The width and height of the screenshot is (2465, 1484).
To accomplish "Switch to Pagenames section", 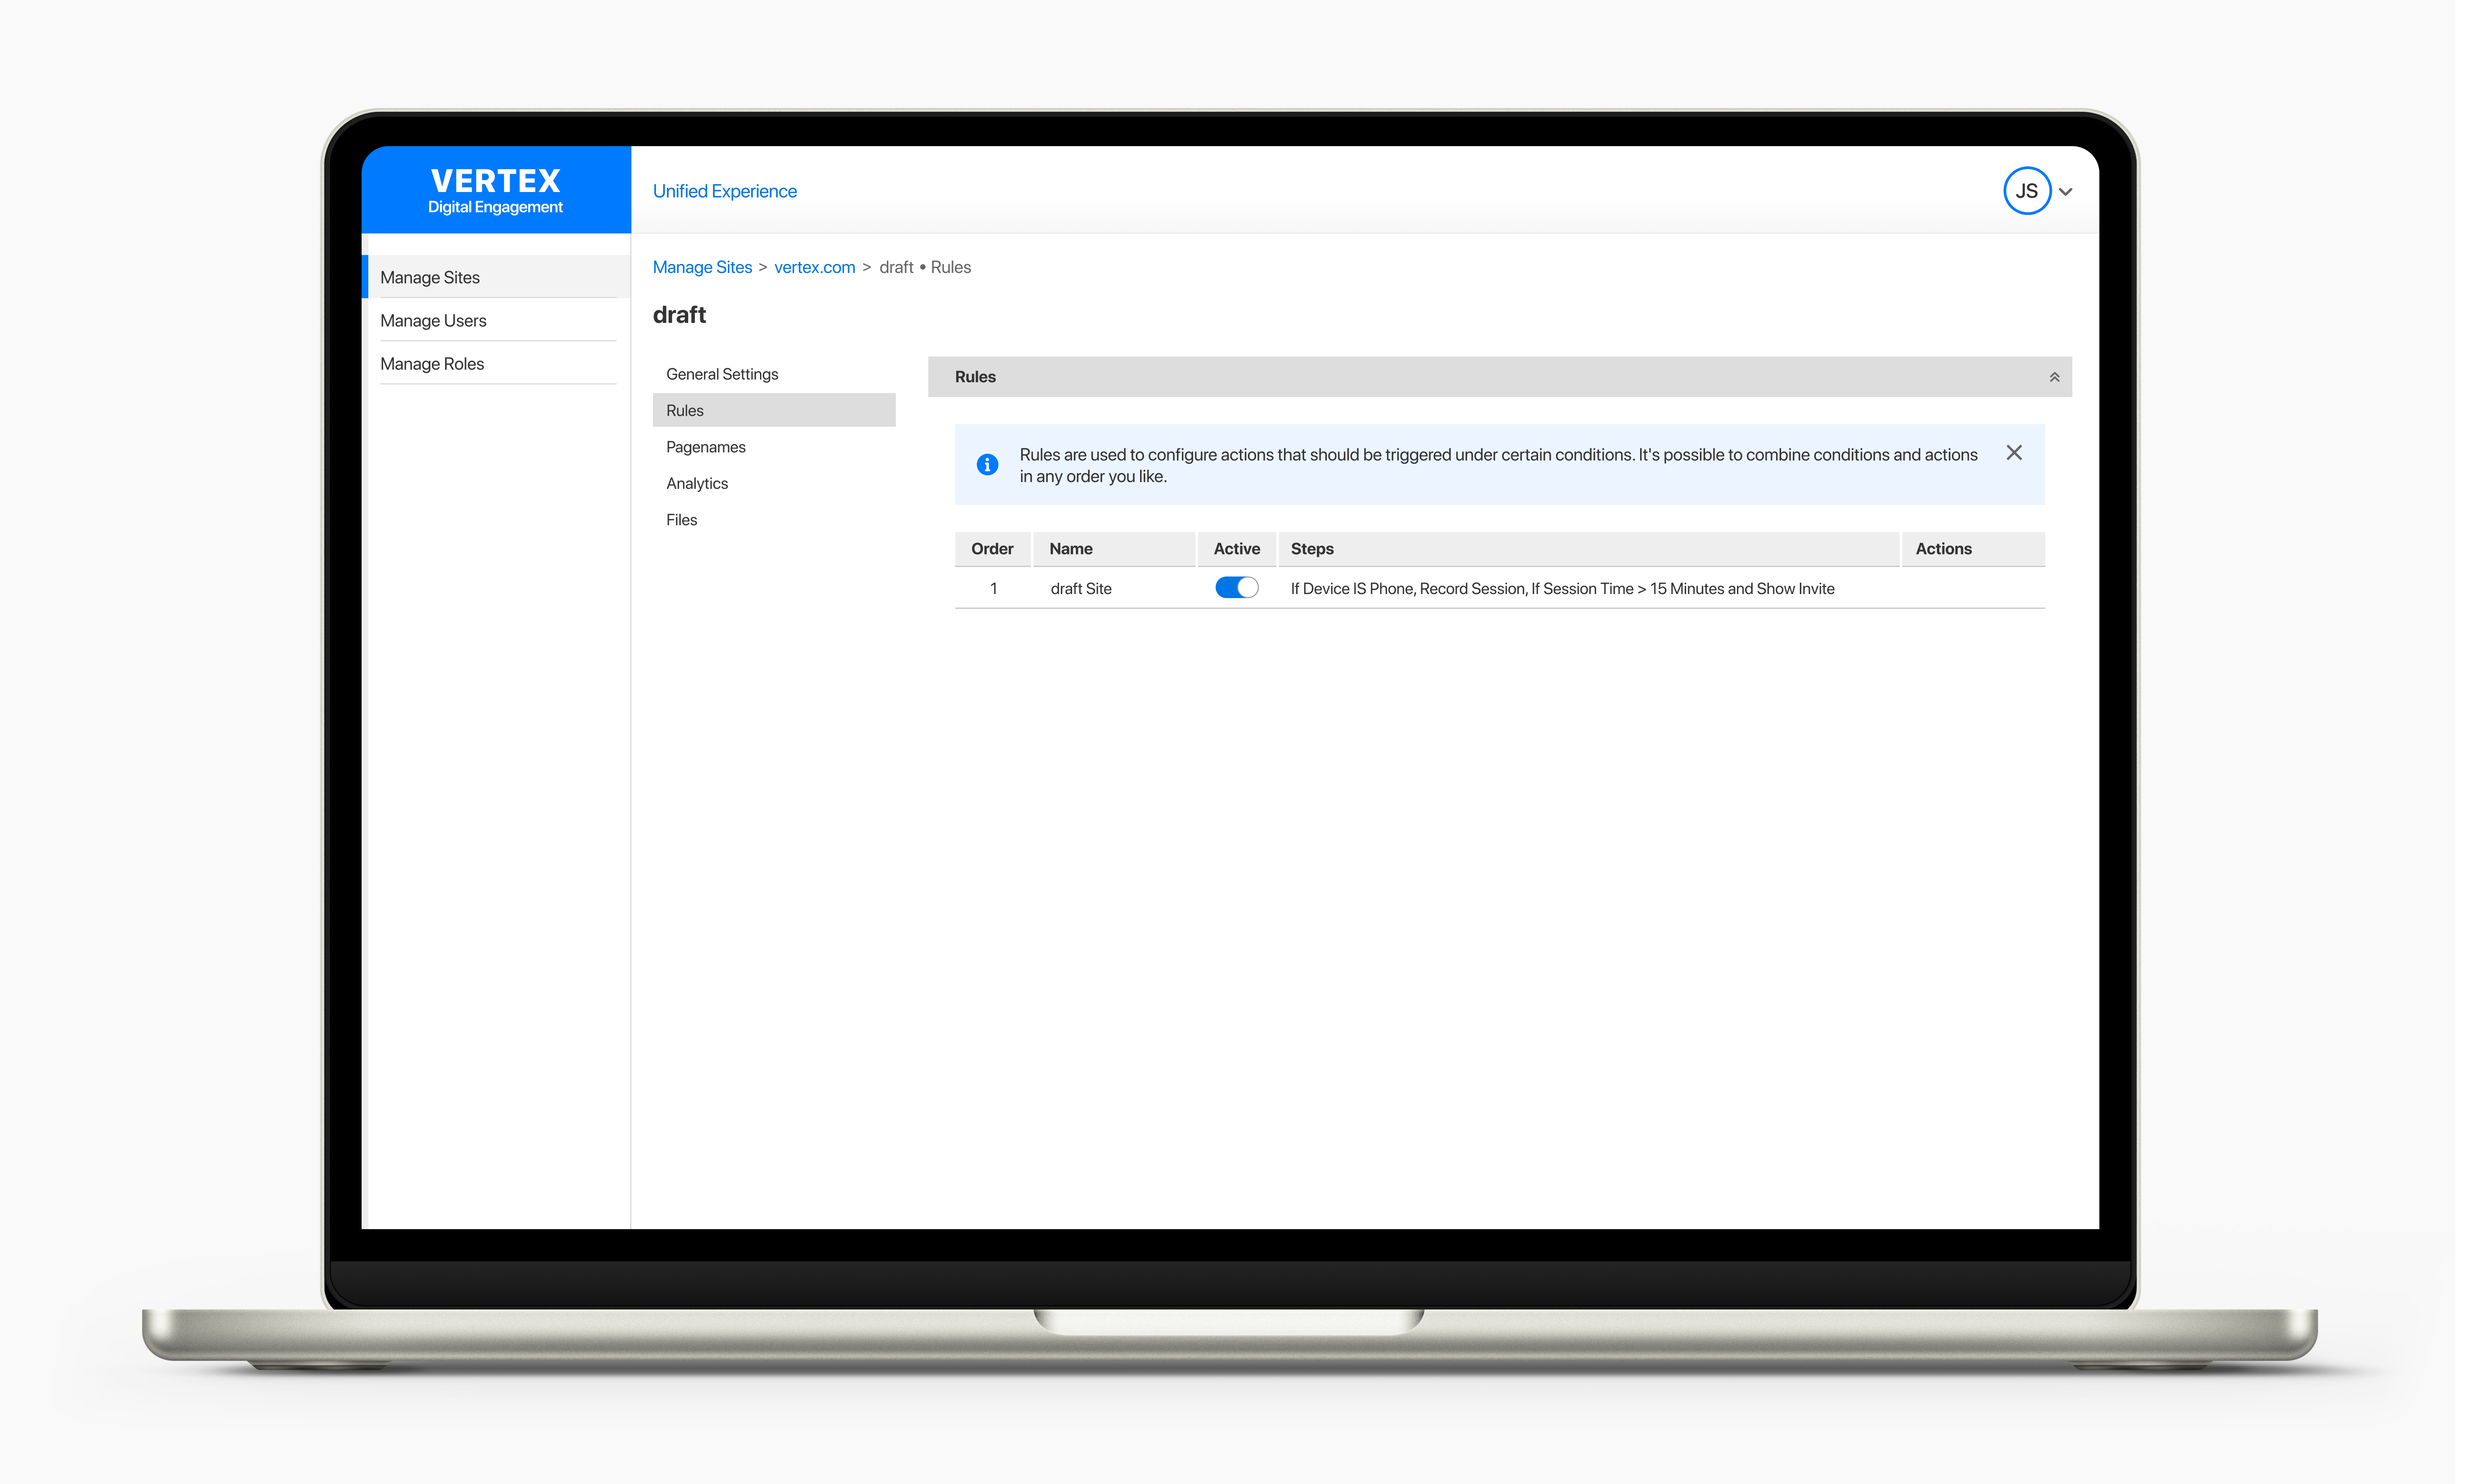I will [x=706, y=447].
